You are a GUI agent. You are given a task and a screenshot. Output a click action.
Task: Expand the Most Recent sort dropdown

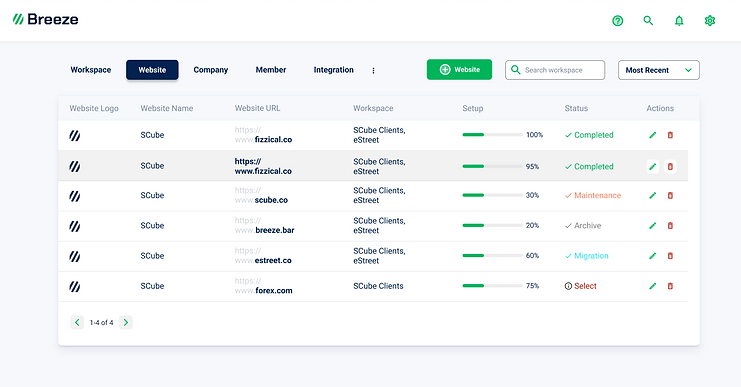(658, 70)
